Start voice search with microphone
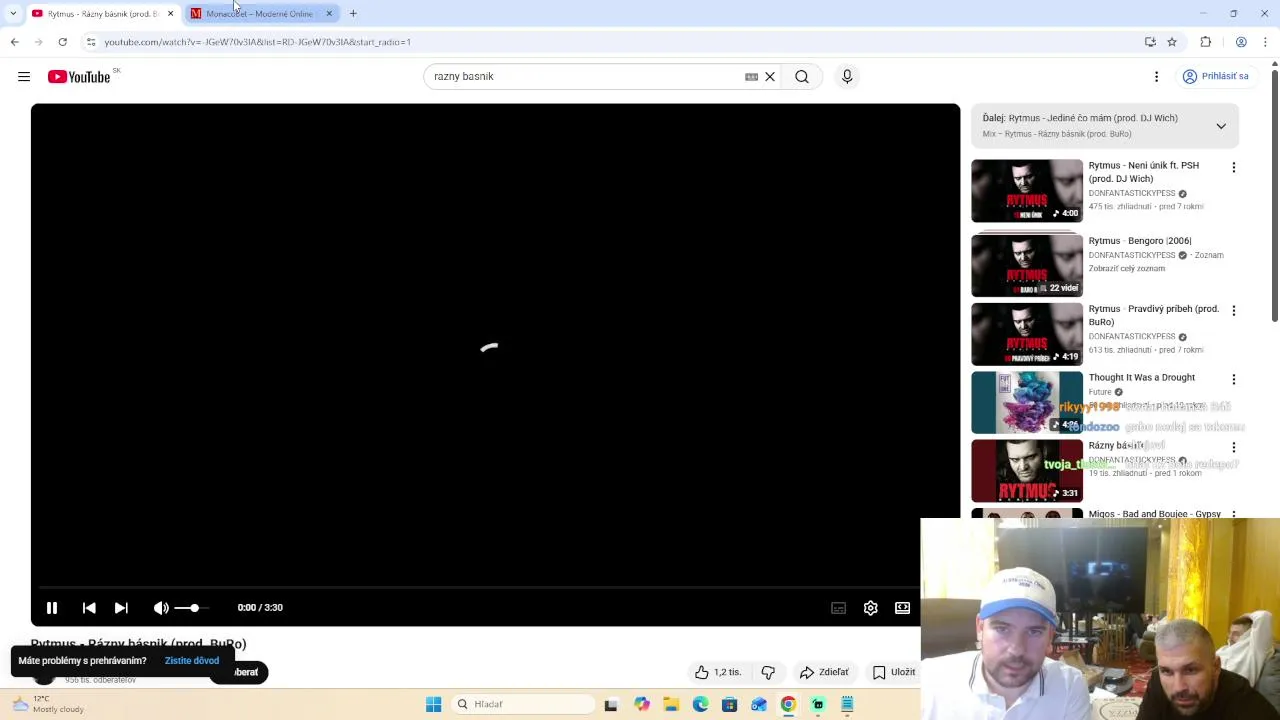Image resolution: width=1280 pixels, height=720 pixels. (847, 76)
